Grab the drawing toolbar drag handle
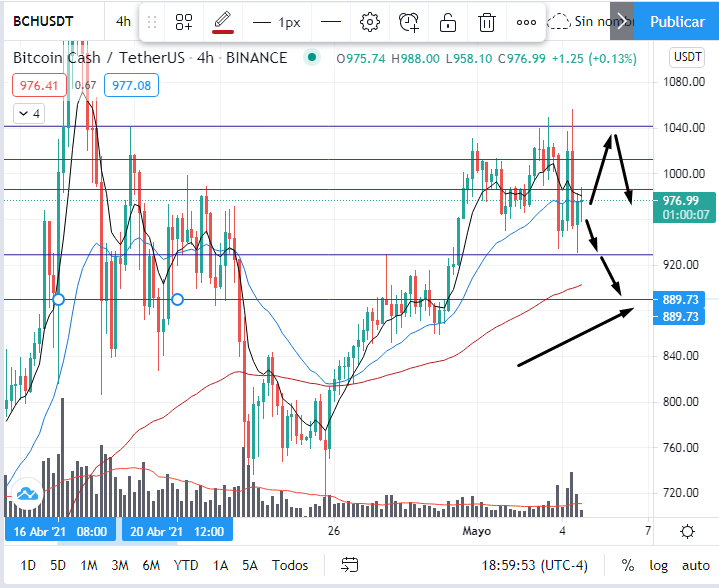 152,22
